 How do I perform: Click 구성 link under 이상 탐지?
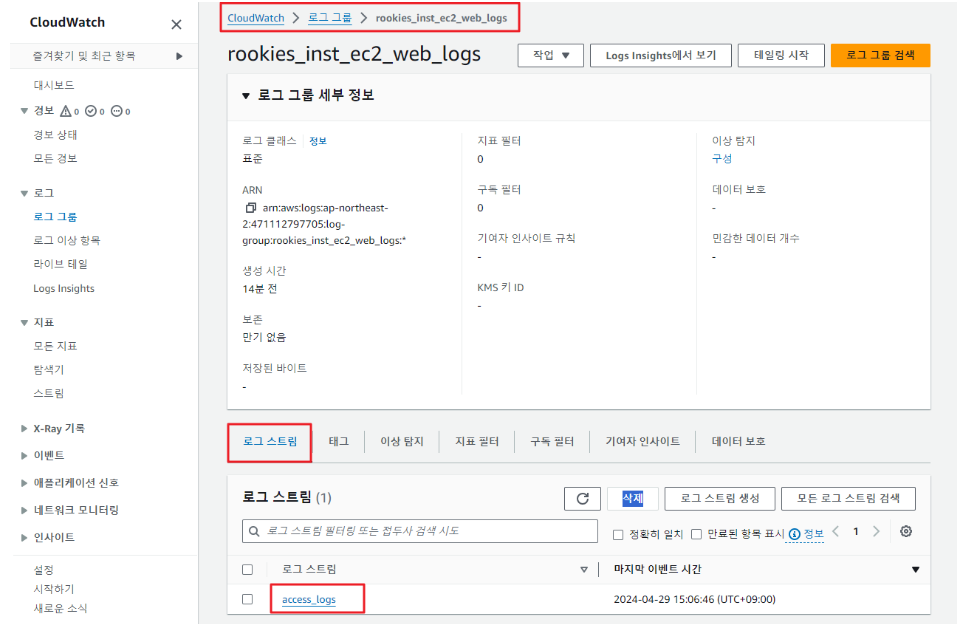(721, 159)
